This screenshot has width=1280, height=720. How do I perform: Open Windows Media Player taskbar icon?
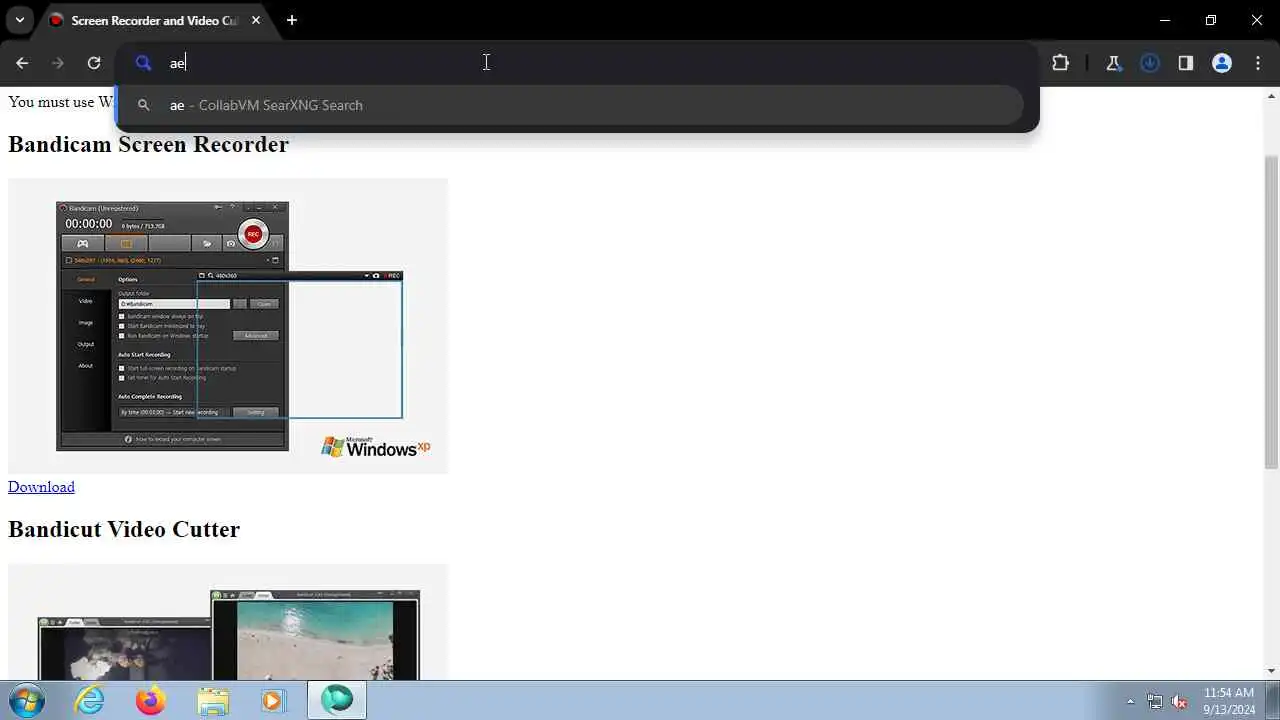tap(274, 700)
